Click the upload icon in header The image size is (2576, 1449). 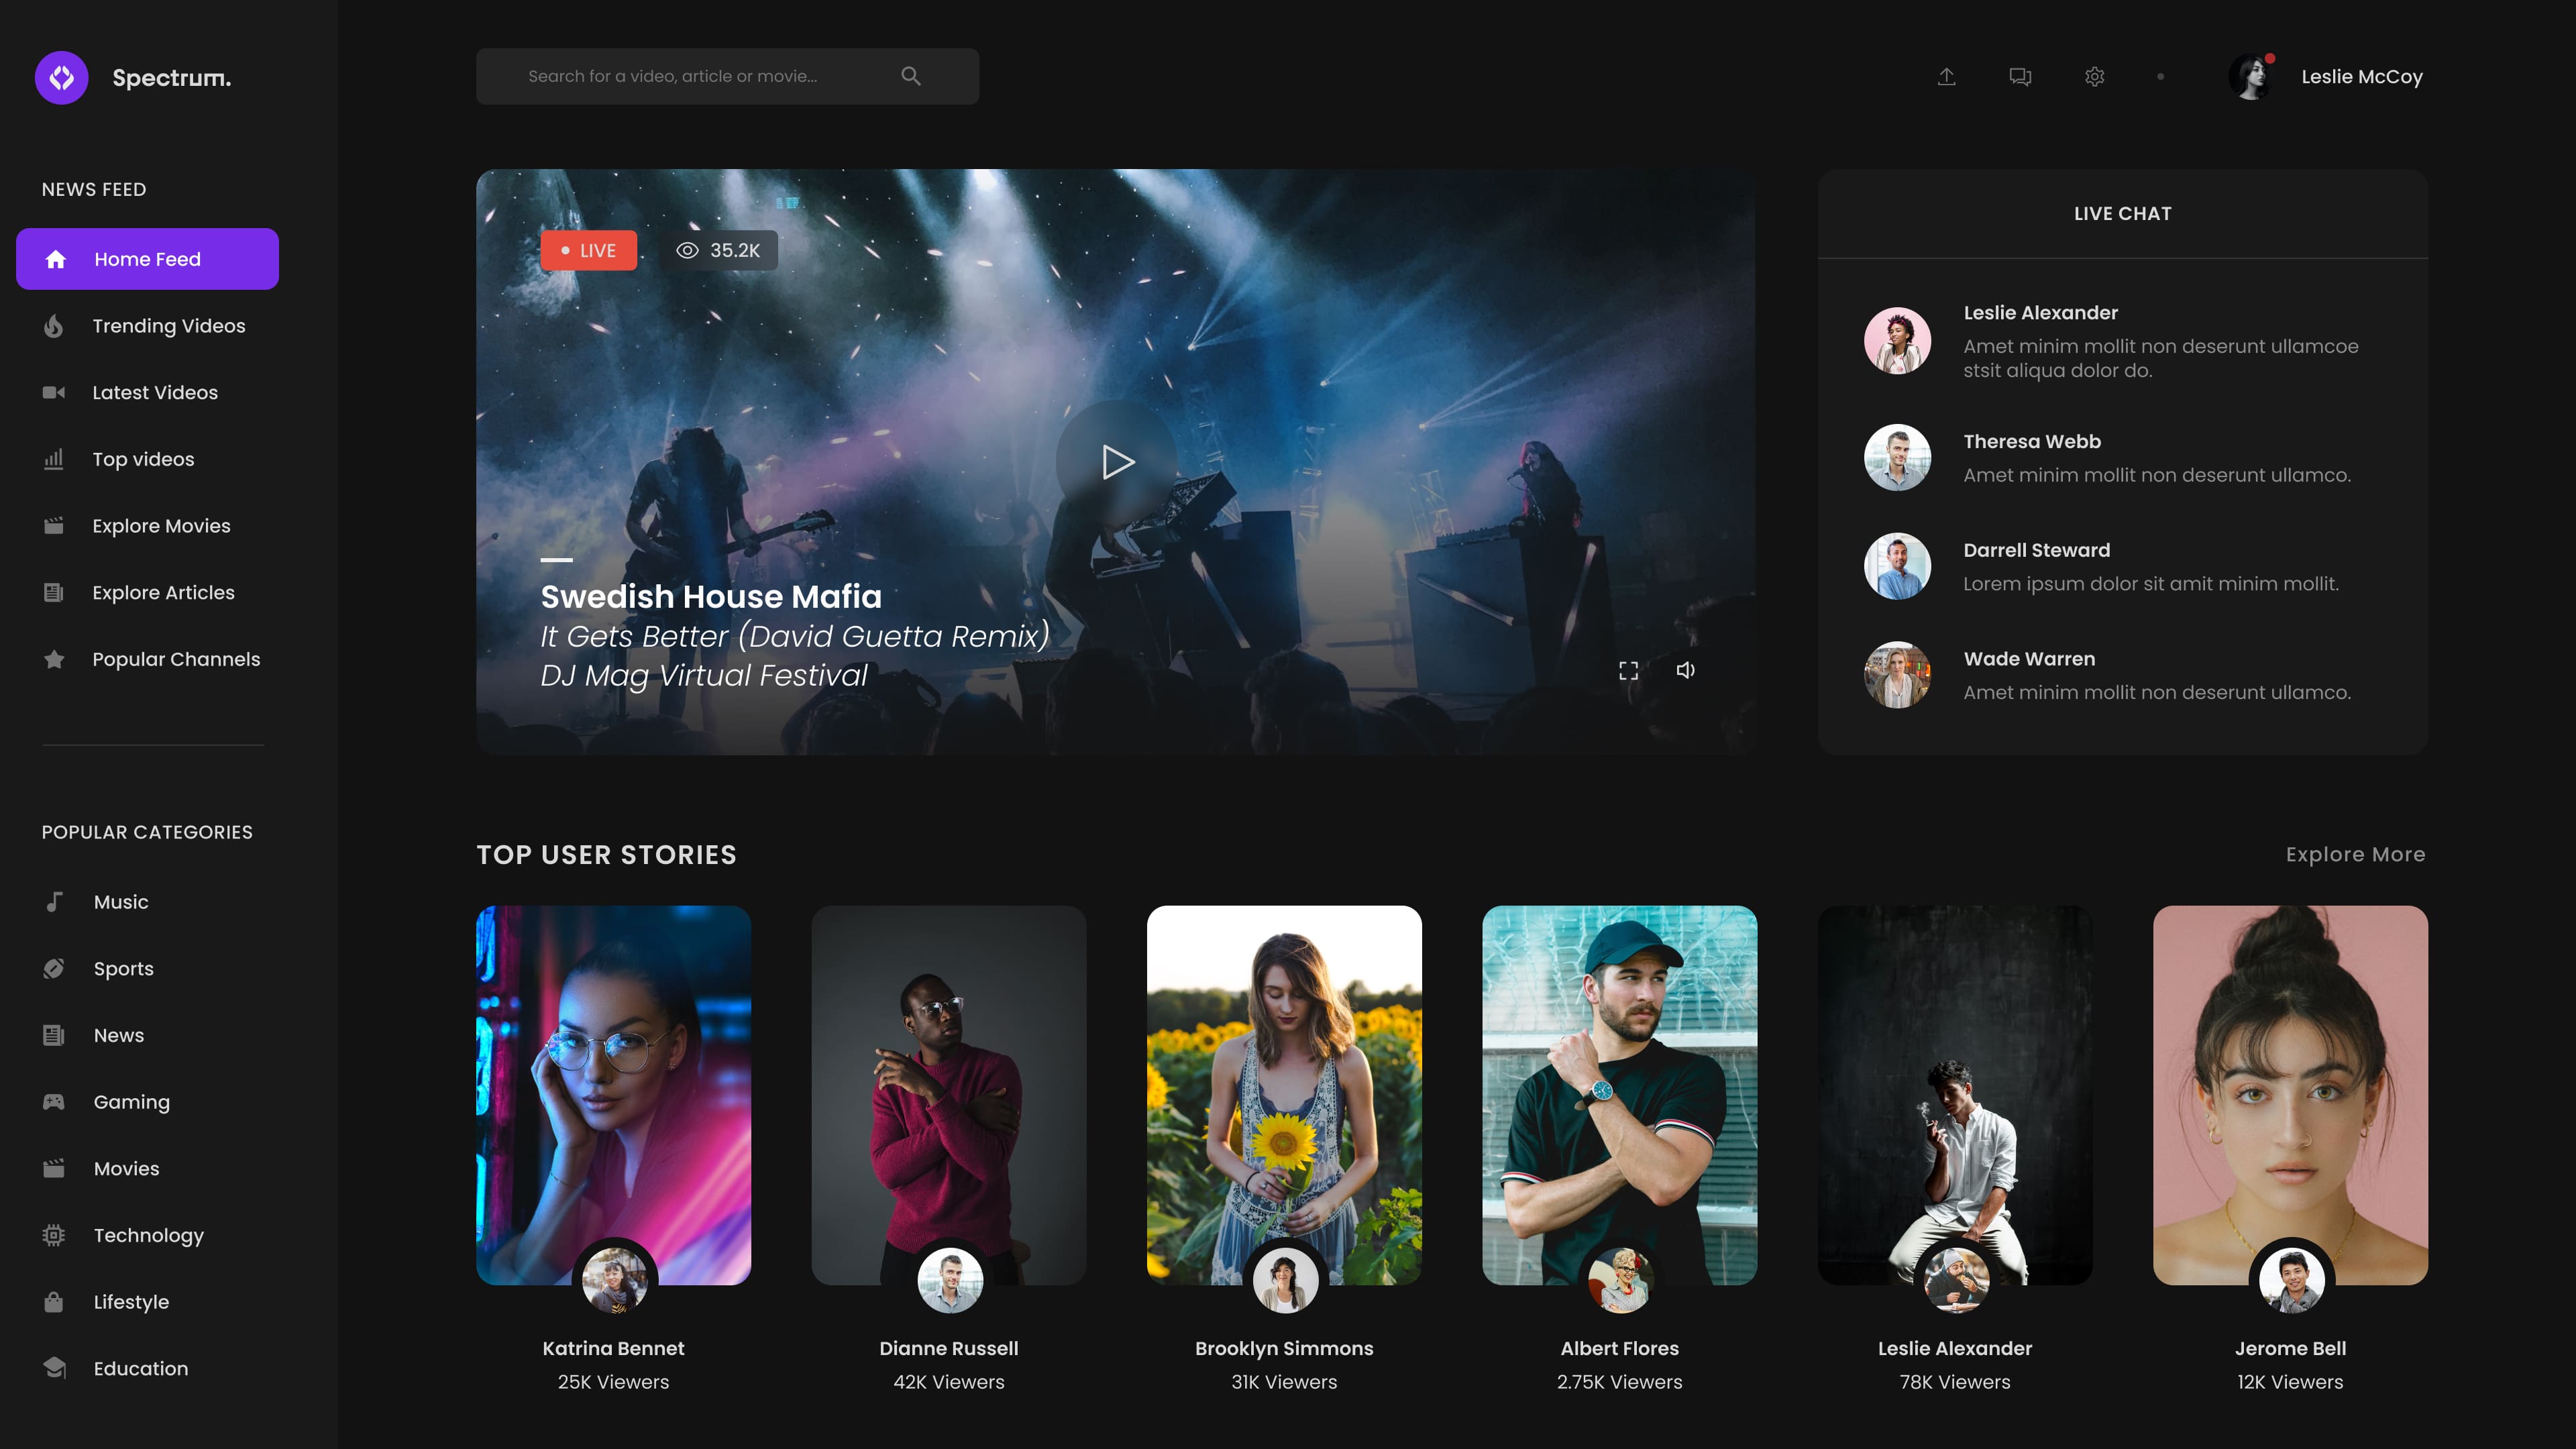tap(1946, 76)
